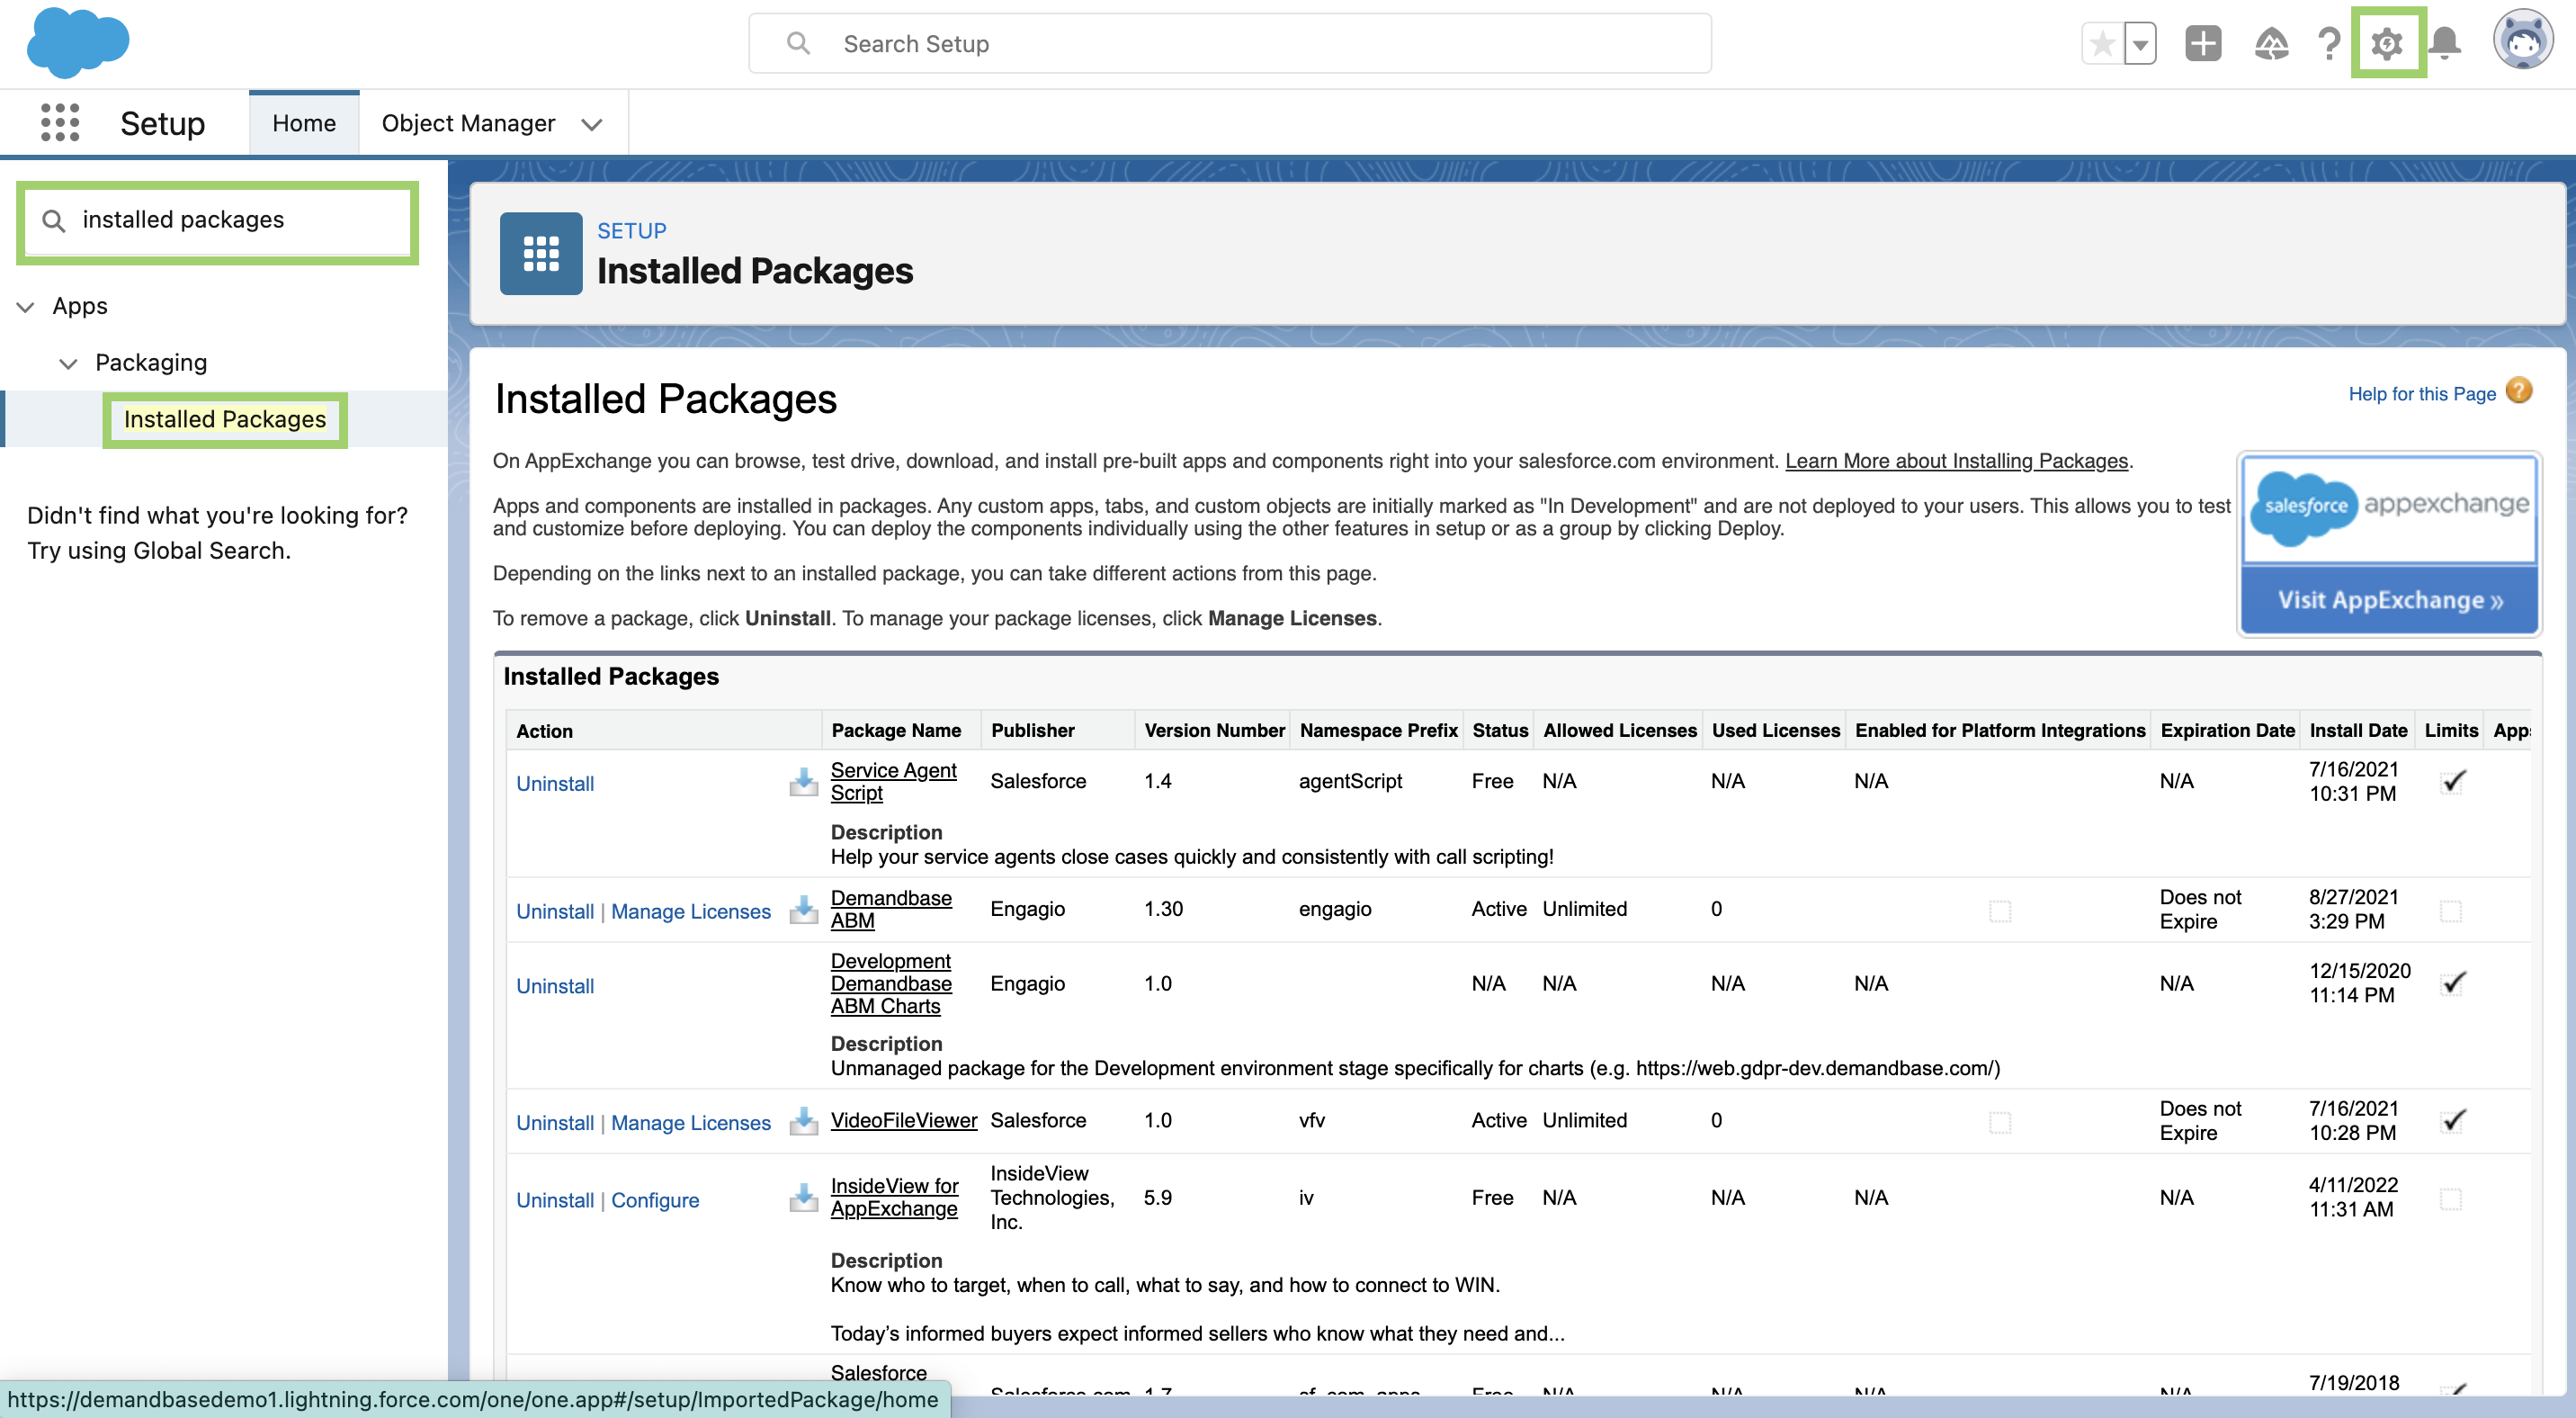This screenshot has width=2576, height=1418.
Task: Toggle Limits checkbox for Demandbase ABM
Action: pyautogui.click(x=2451, y=911)
